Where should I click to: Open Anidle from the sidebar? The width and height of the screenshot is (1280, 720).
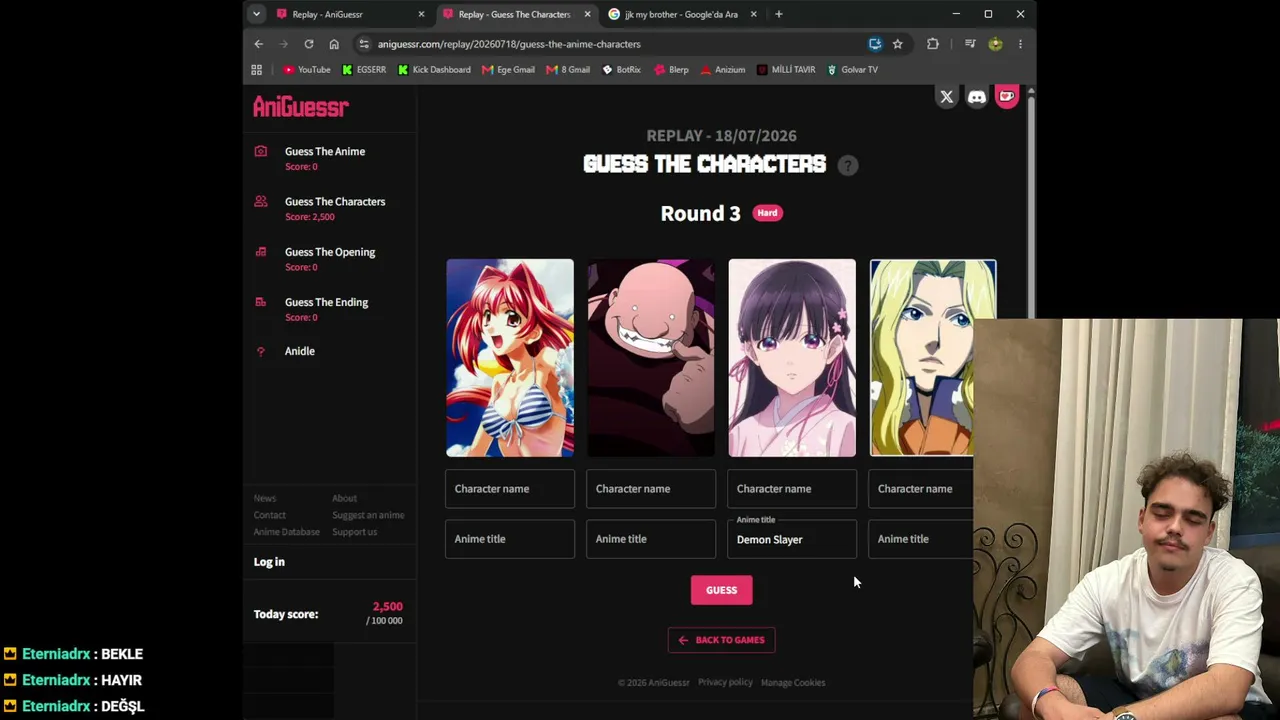(x=299, y=351)
